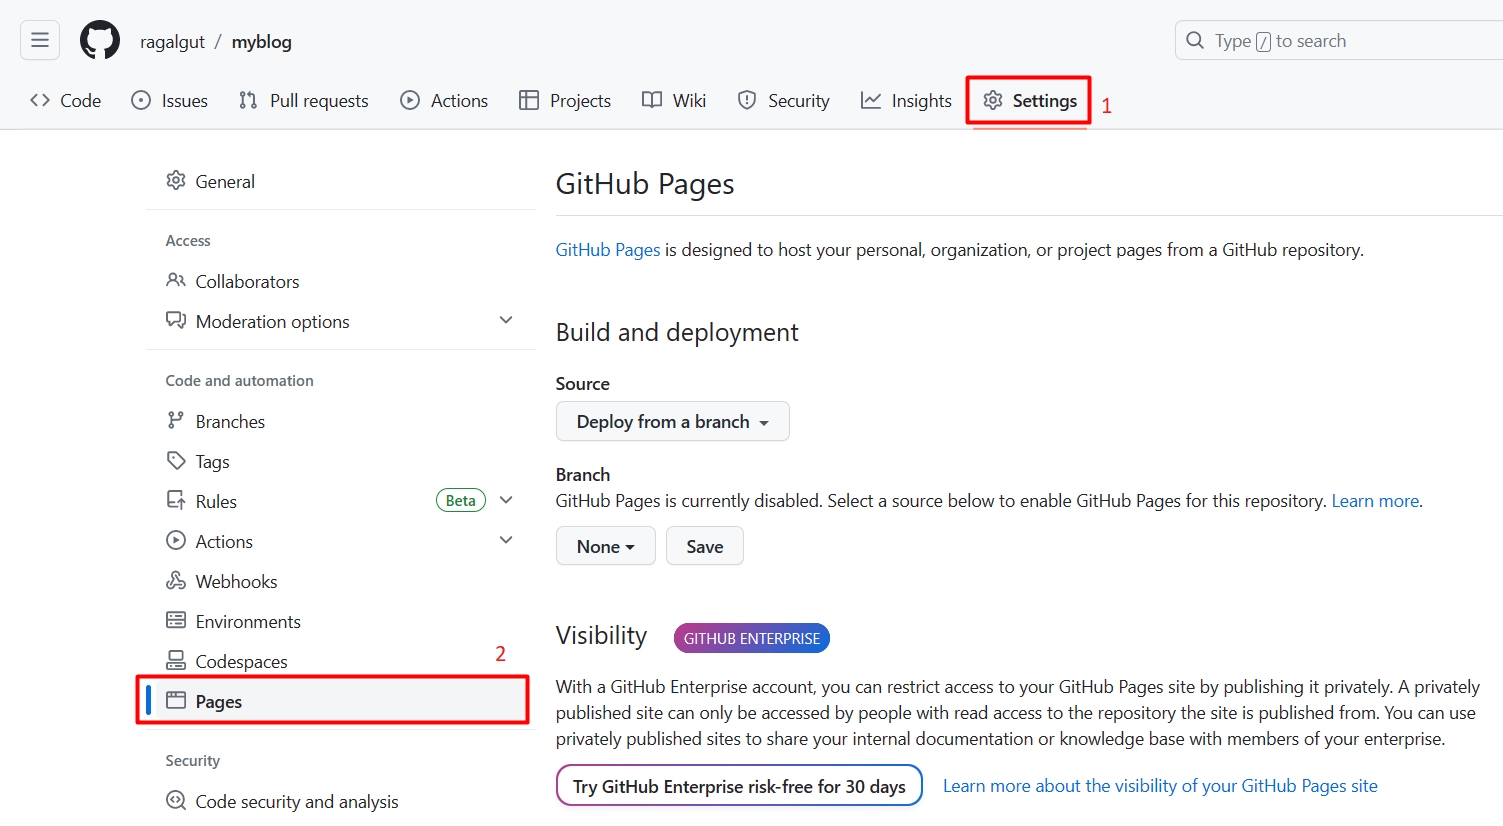Click the Environments server icon
The height and width of the screenshot is (826, 1503).
[176, 620]
